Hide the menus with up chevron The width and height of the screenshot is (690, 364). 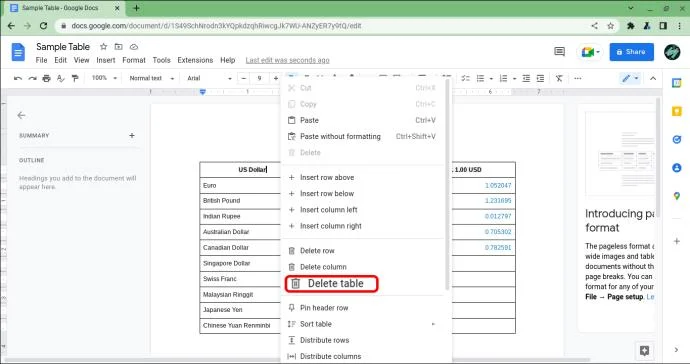point(653,78)
